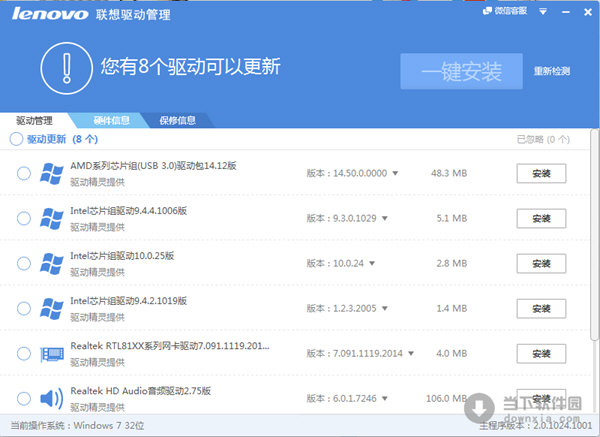Click Intel芯片组驱动9.4.2.1019版 name

[x=129, y=301]
